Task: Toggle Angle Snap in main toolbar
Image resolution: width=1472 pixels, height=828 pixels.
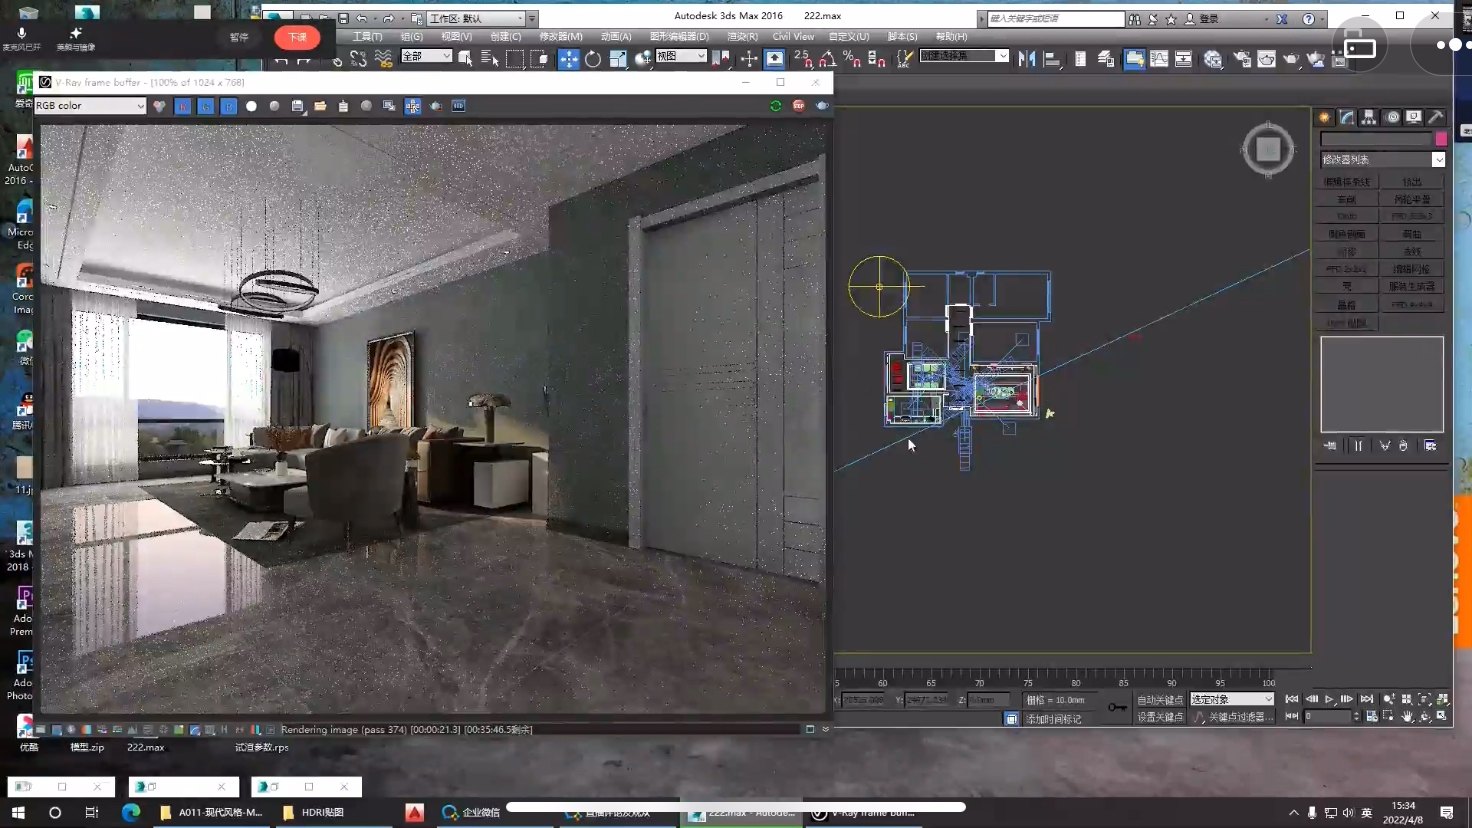Action: tap(828, 59)
